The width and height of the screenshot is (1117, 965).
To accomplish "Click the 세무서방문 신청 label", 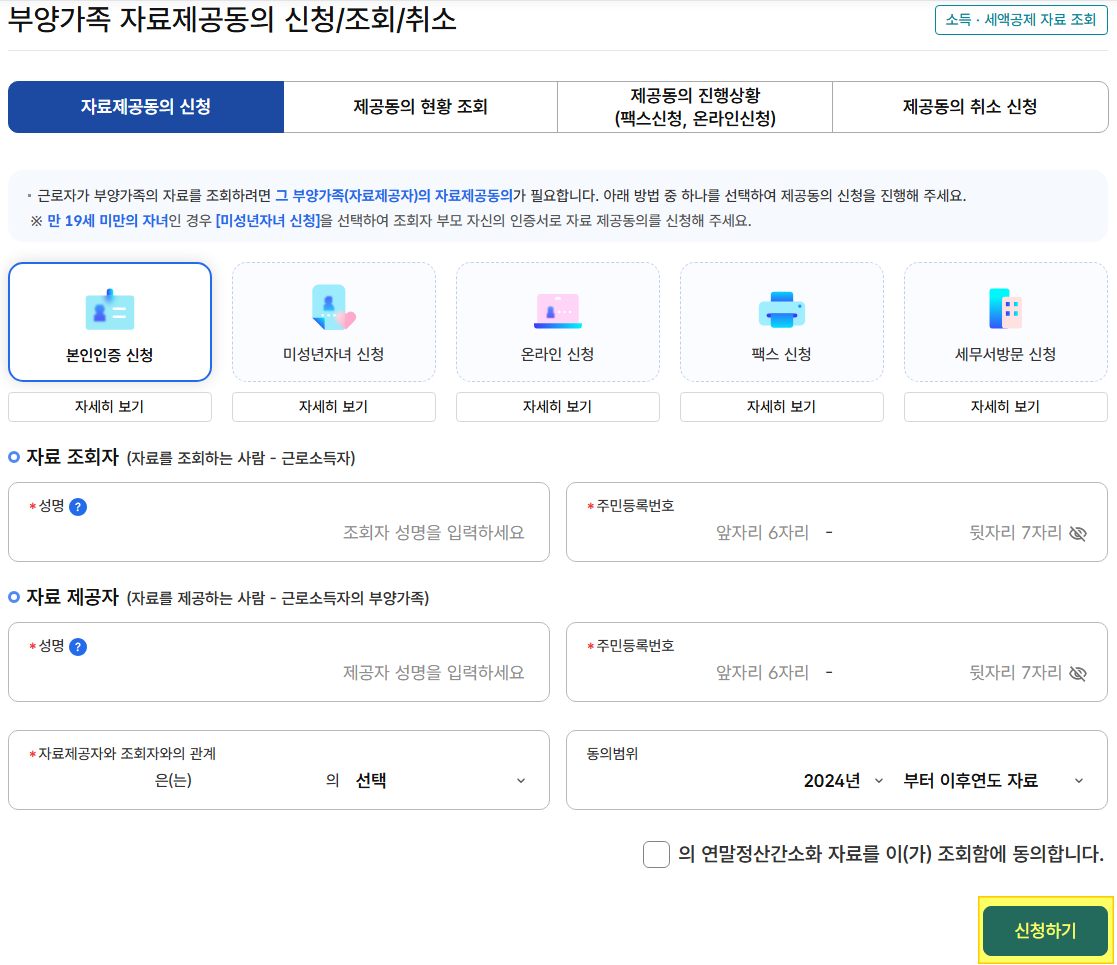I will click(1005, 355).
